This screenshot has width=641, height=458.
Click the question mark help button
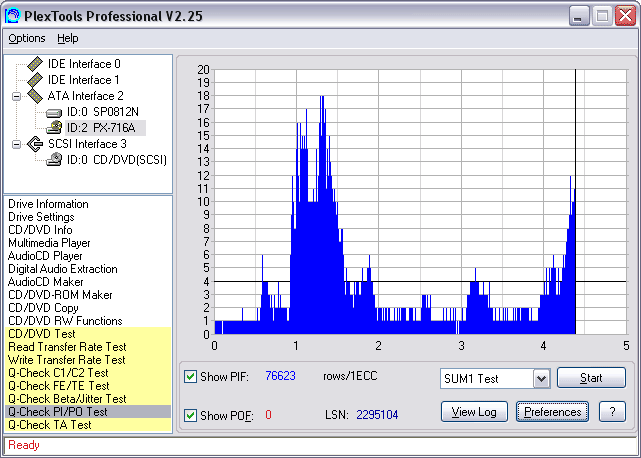tap(612, 412)
